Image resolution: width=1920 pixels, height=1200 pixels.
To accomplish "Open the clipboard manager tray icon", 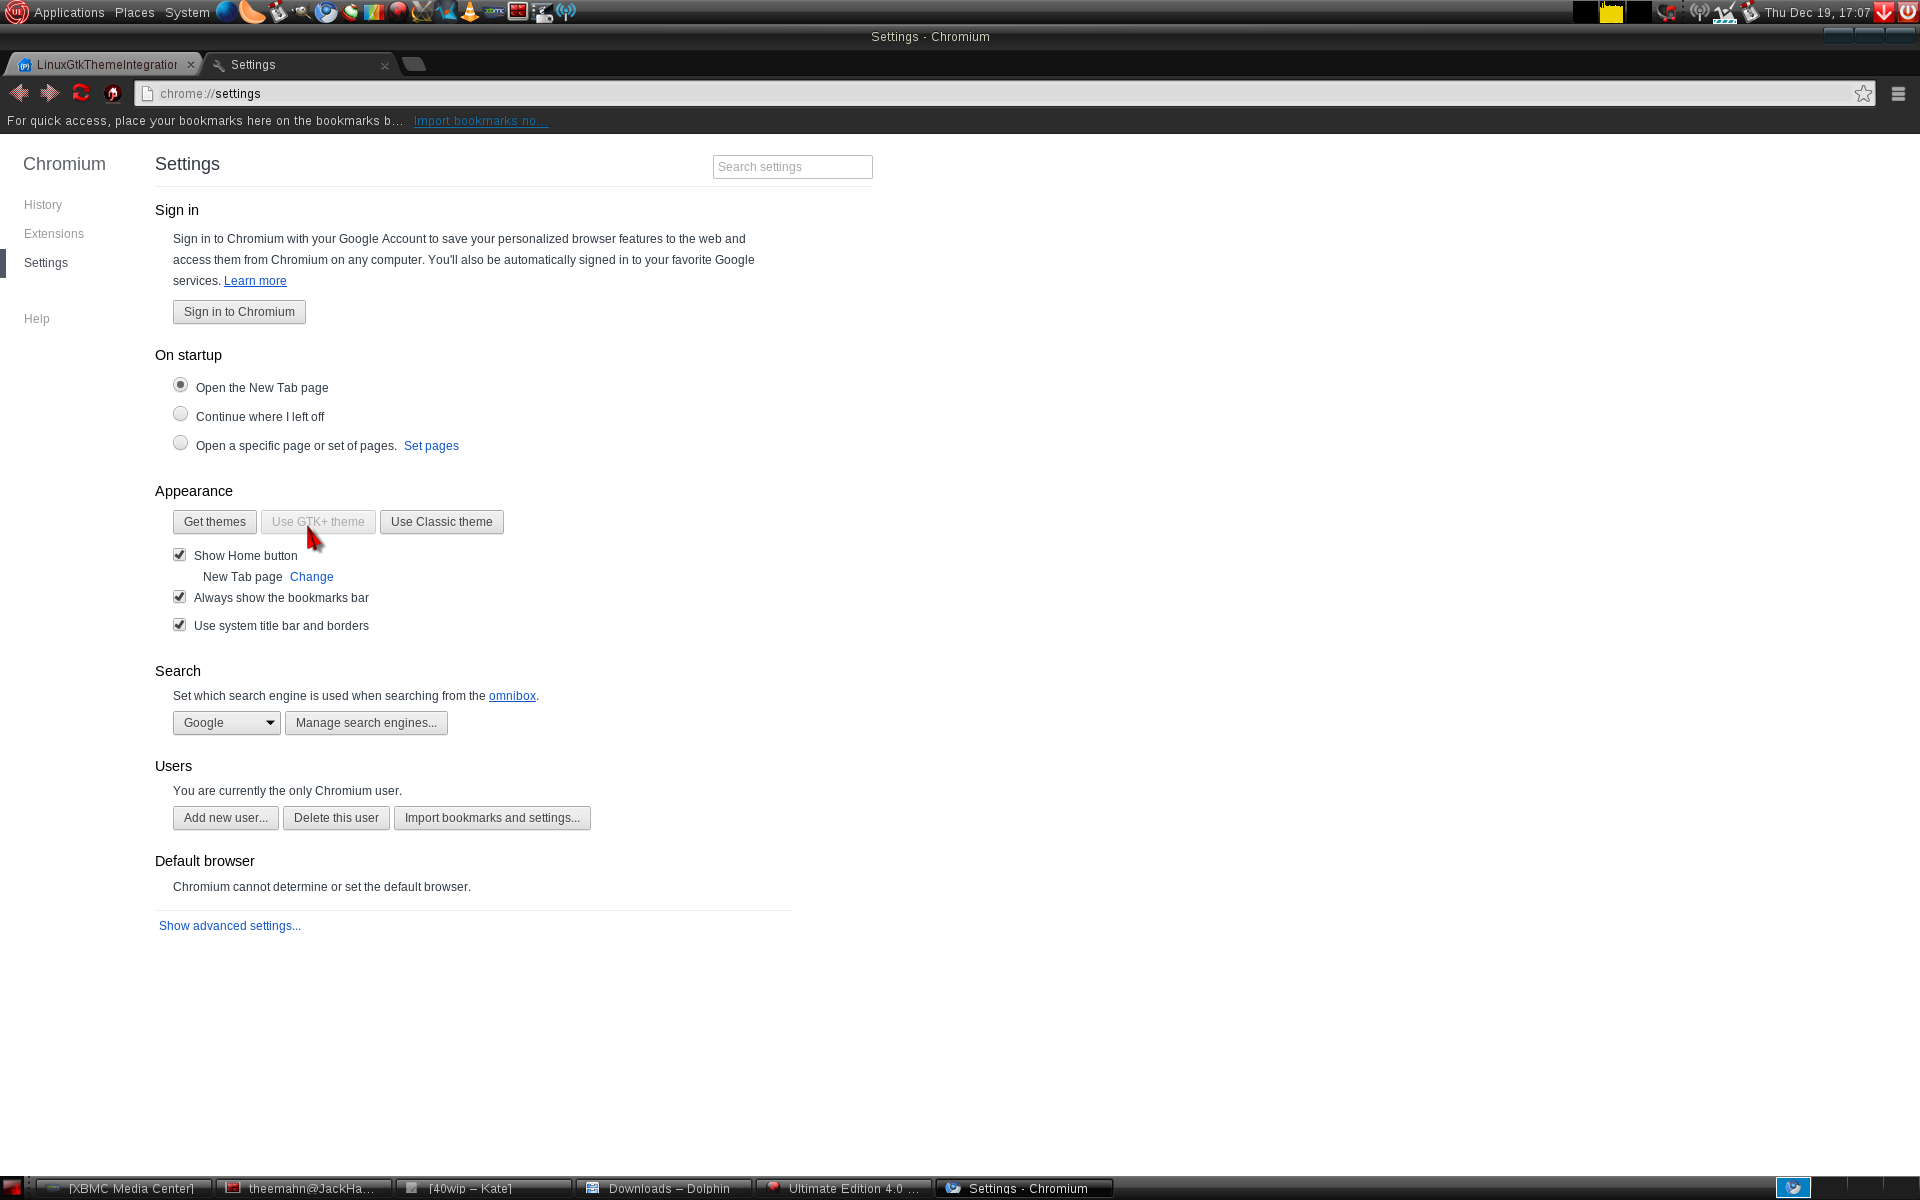I will pyautogui.click(x=1750, y=12).
